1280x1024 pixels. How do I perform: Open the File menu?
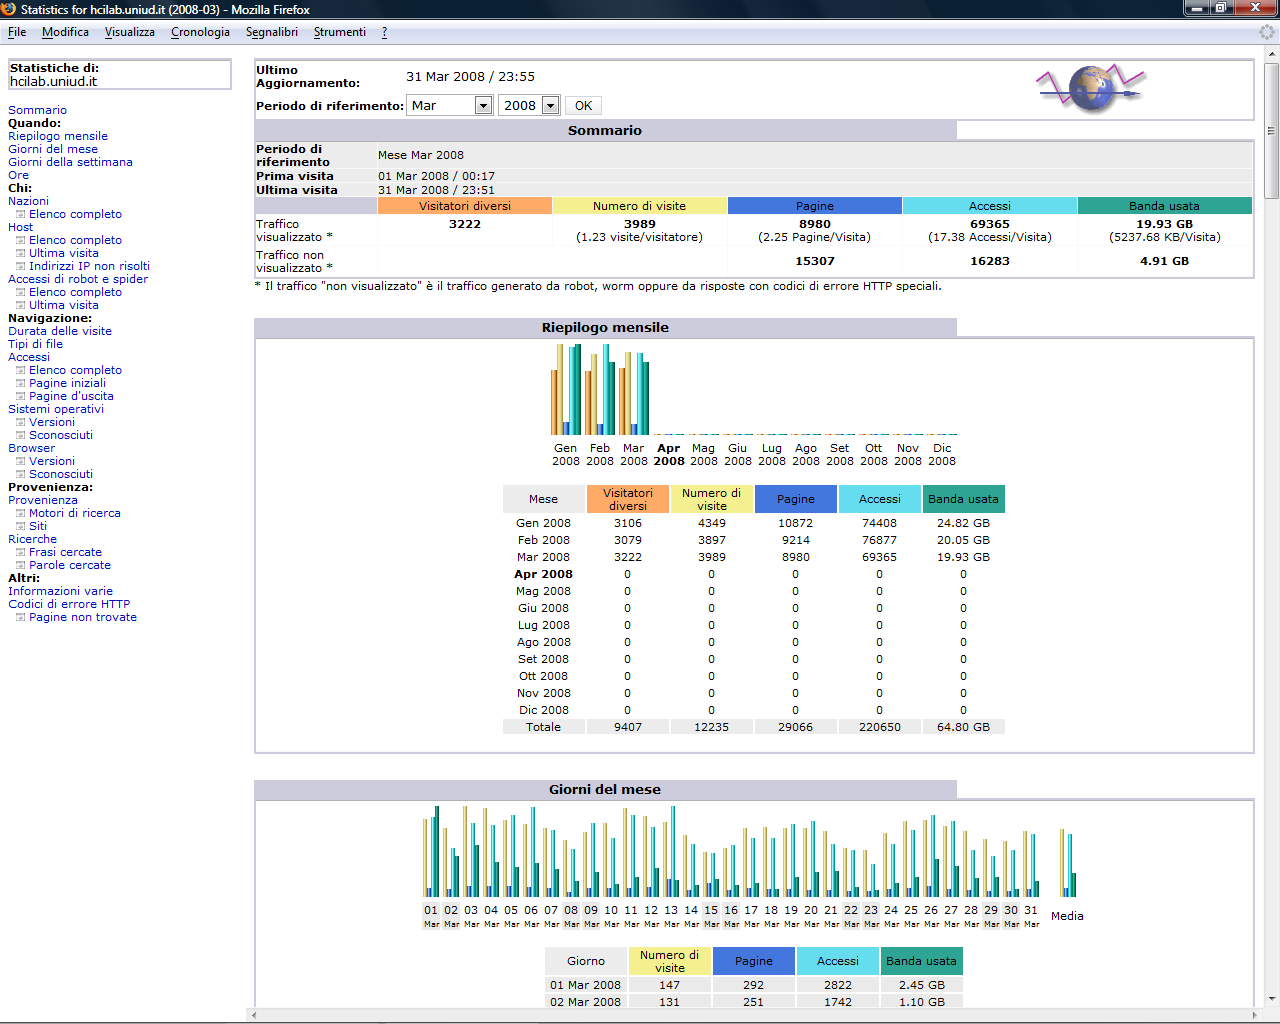[x=17, y=32]
